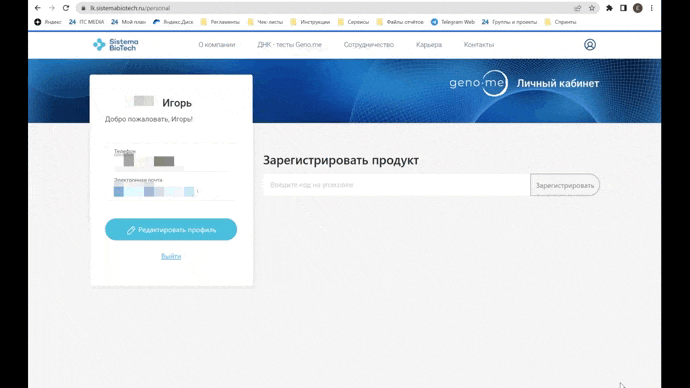Click the Добро пожаловать, Игорь! greeting

point(149,119)
